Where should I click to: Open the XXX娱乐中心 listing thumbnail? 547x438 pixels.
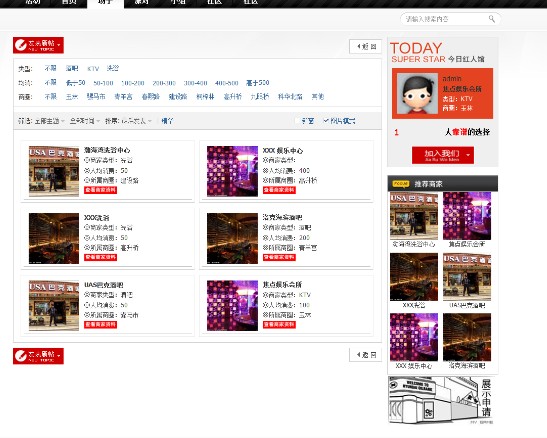232,171
